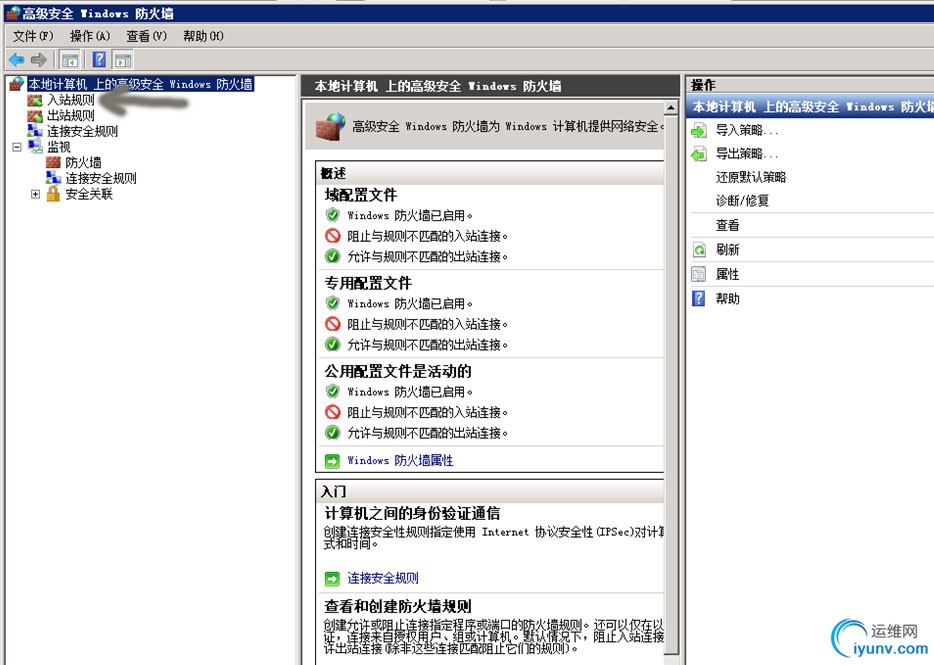
Task: Click 属性 in actions pane
Action: tap(727, 274)
